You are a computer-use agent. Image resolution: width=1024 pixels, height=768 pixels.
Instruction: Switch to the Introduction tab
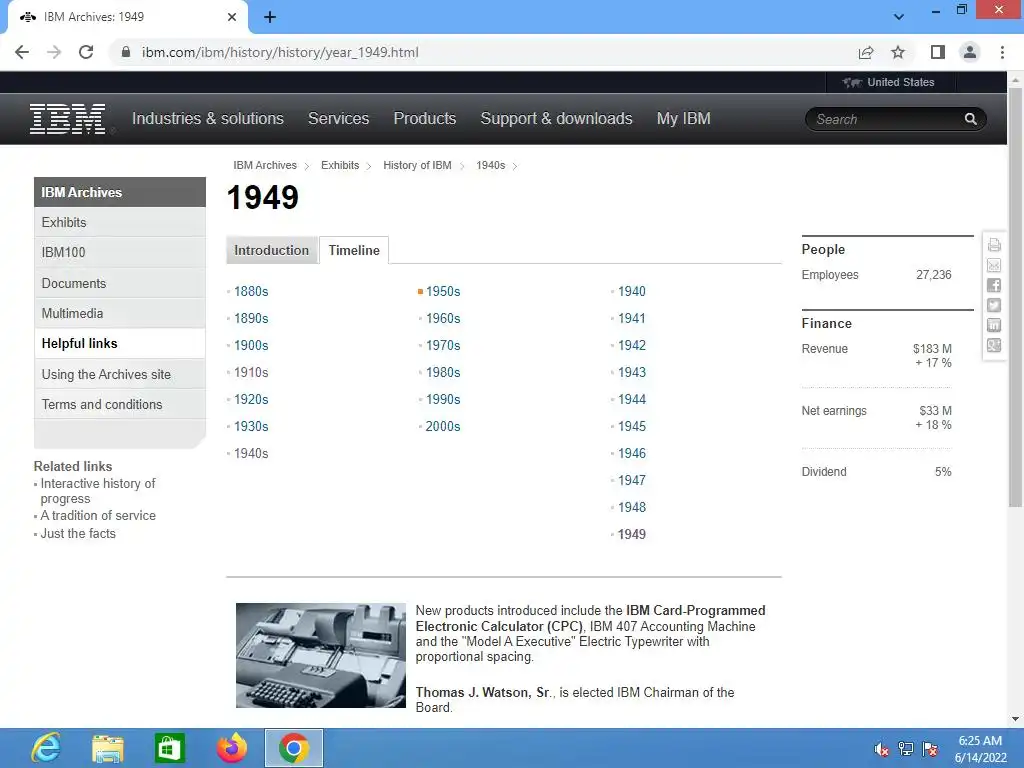coord(272,250)
